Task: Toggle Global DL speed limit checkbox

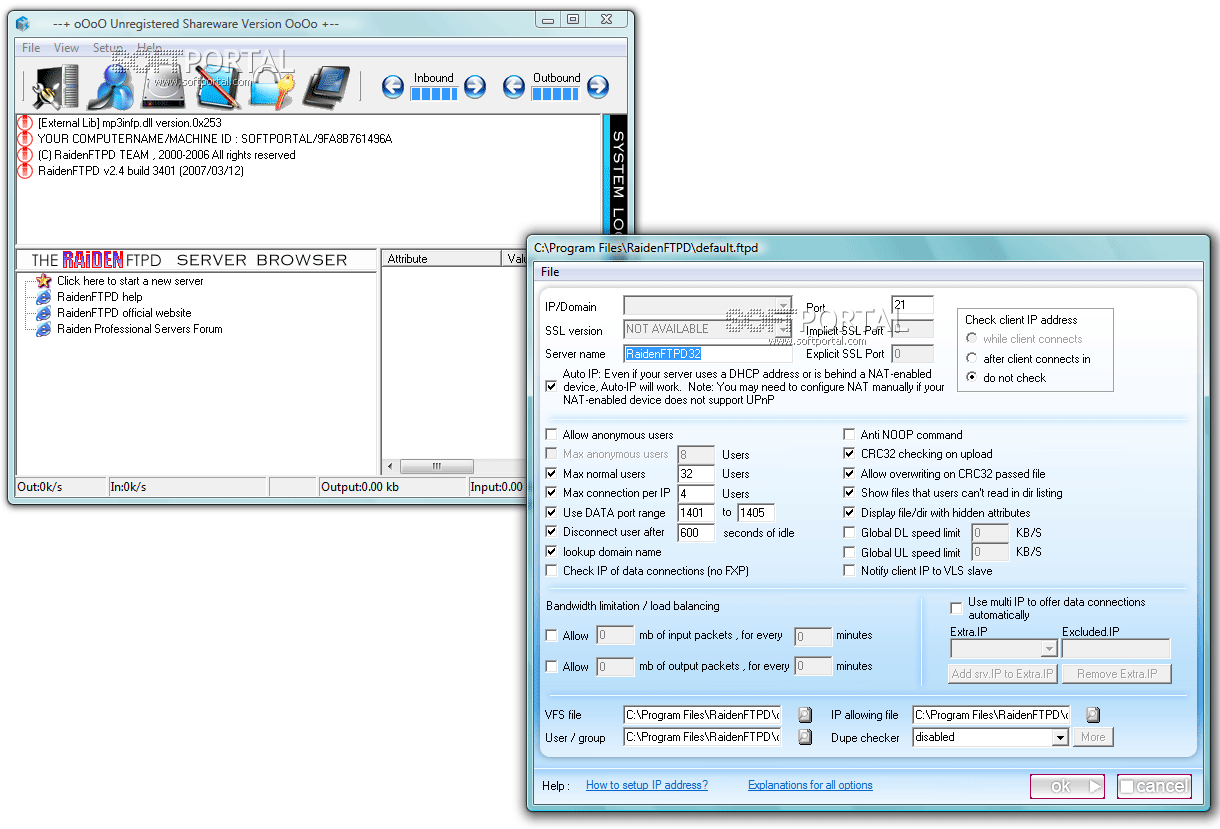Action: 850,533
